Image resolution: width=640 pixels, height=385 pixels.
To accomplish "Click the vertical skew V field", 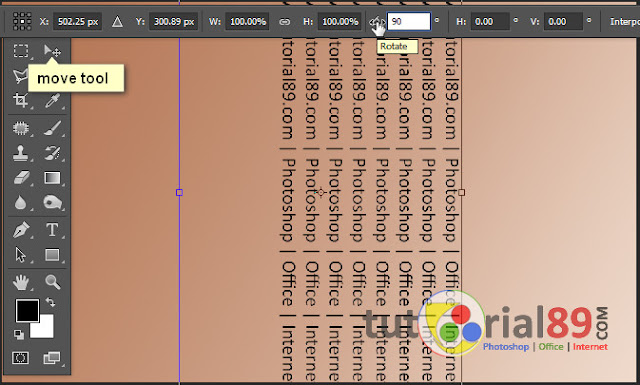I will point(563,21).
